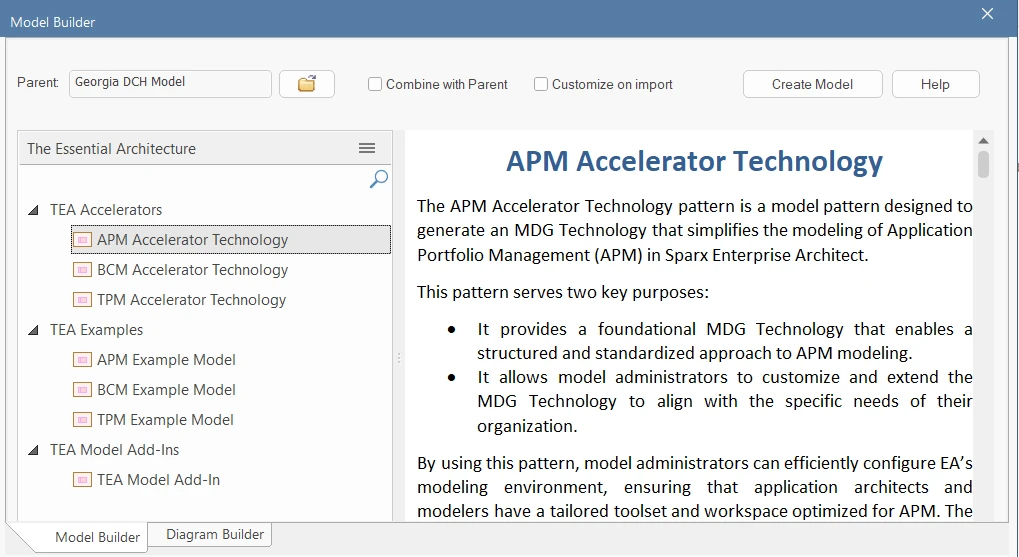
Task: Click the TEA Examples group label
Action: point(96,330)
